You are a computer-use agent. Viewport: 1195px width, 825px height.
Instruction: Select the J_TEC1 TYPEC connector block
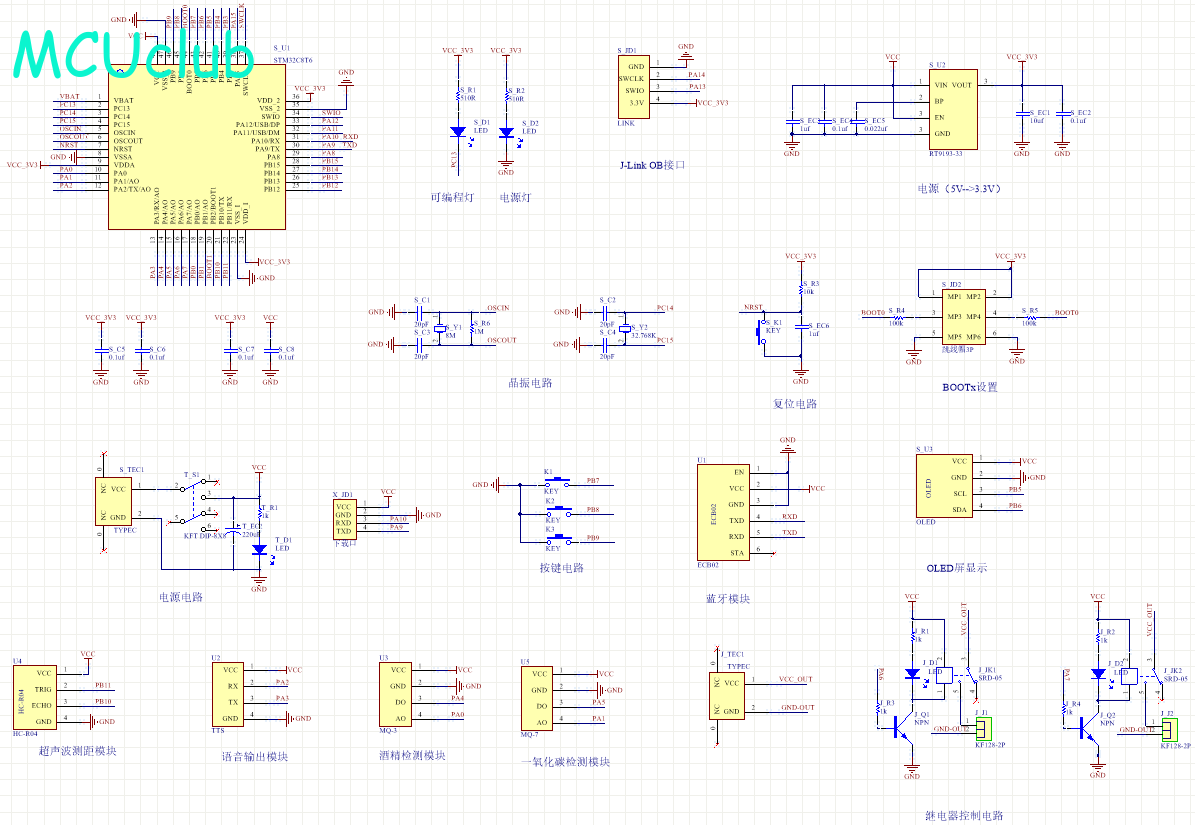point(727,695)
